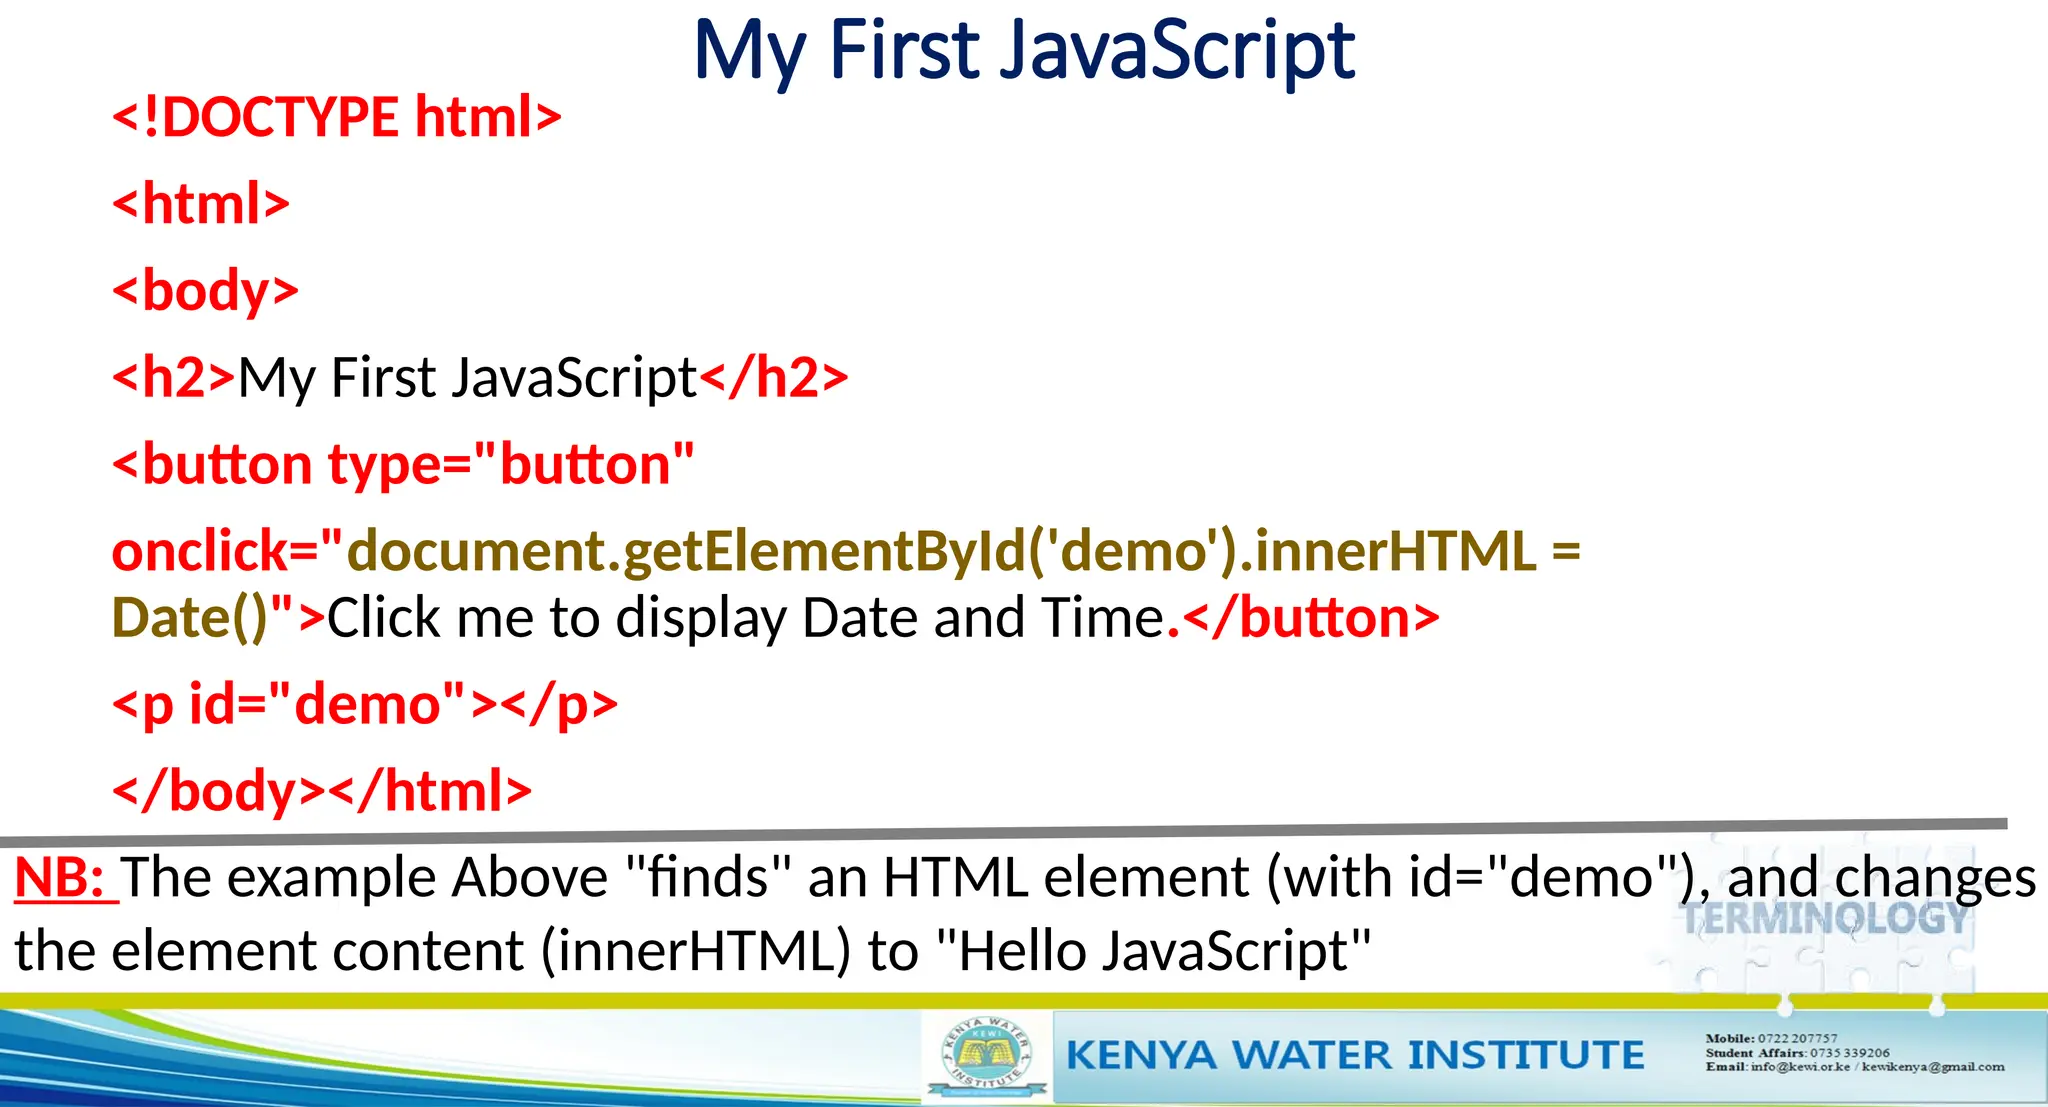Click the slide title "My First JavaScript"
2048x1107 pixels.
[x=1024, y=50]
